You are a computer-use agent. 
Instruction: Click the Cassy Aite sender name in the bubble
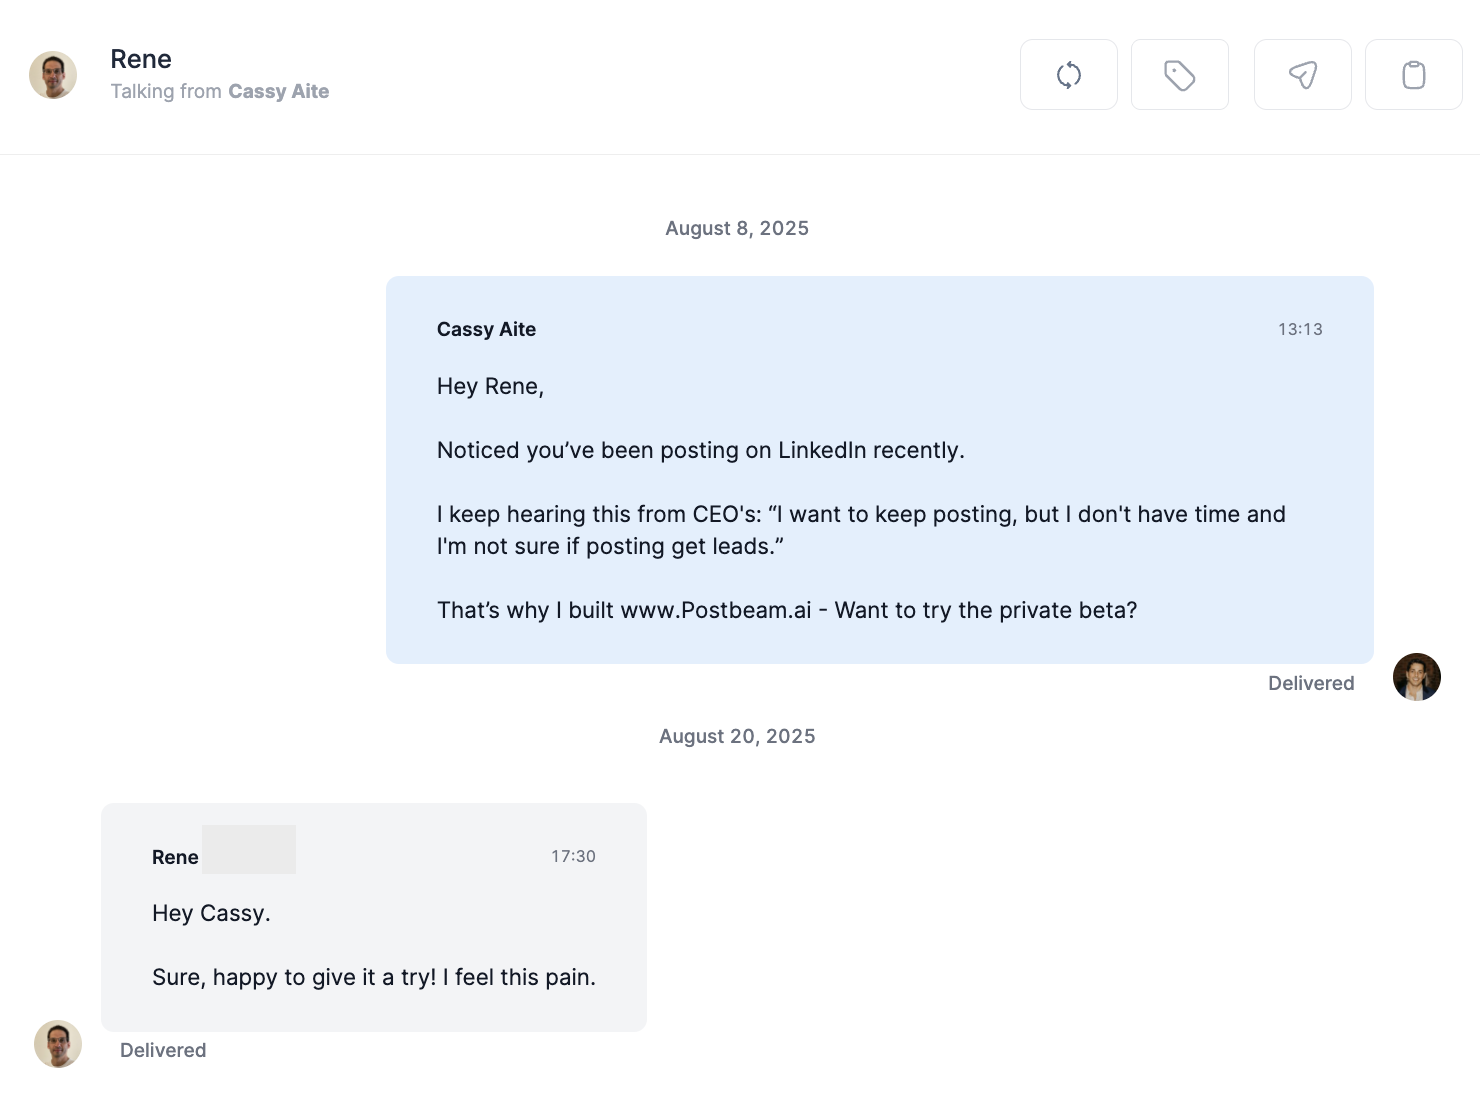click(486, 329)
